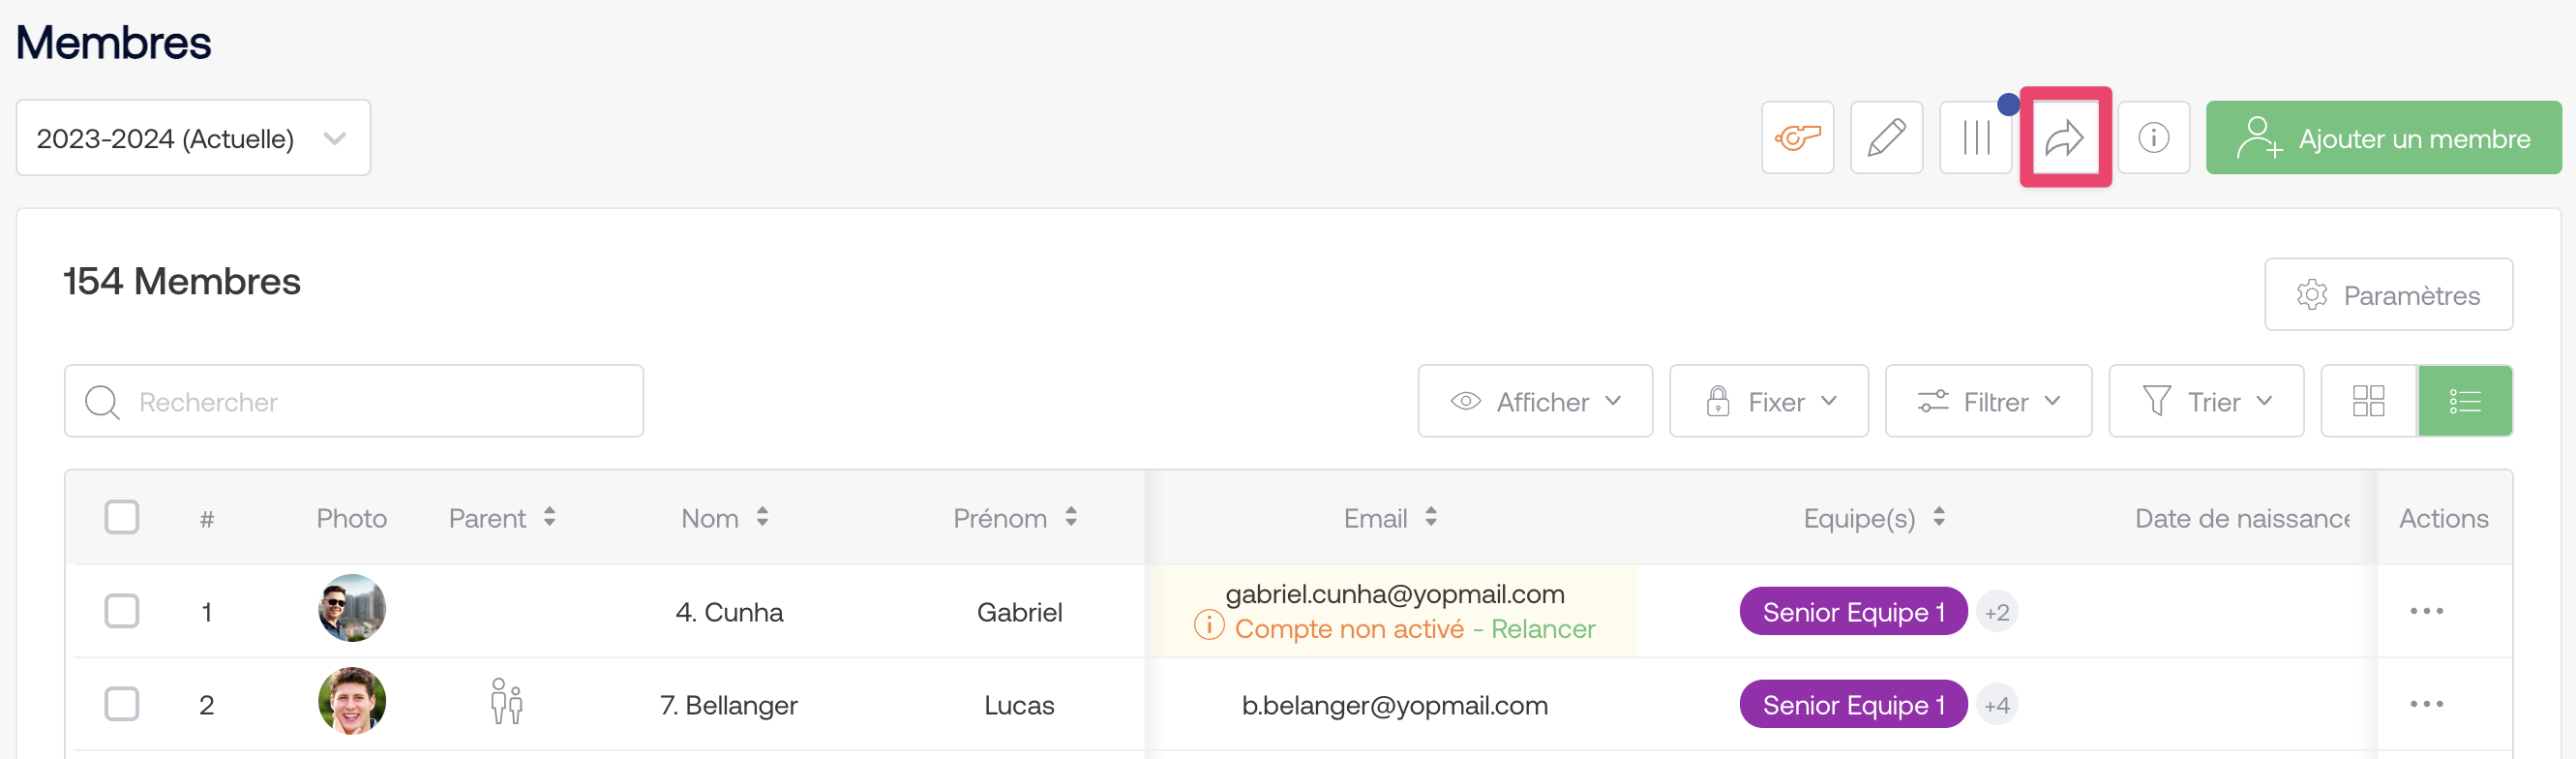Open actions menu for Gabriel Cunha
The image size is (2576, 759).
[2426, 611]
